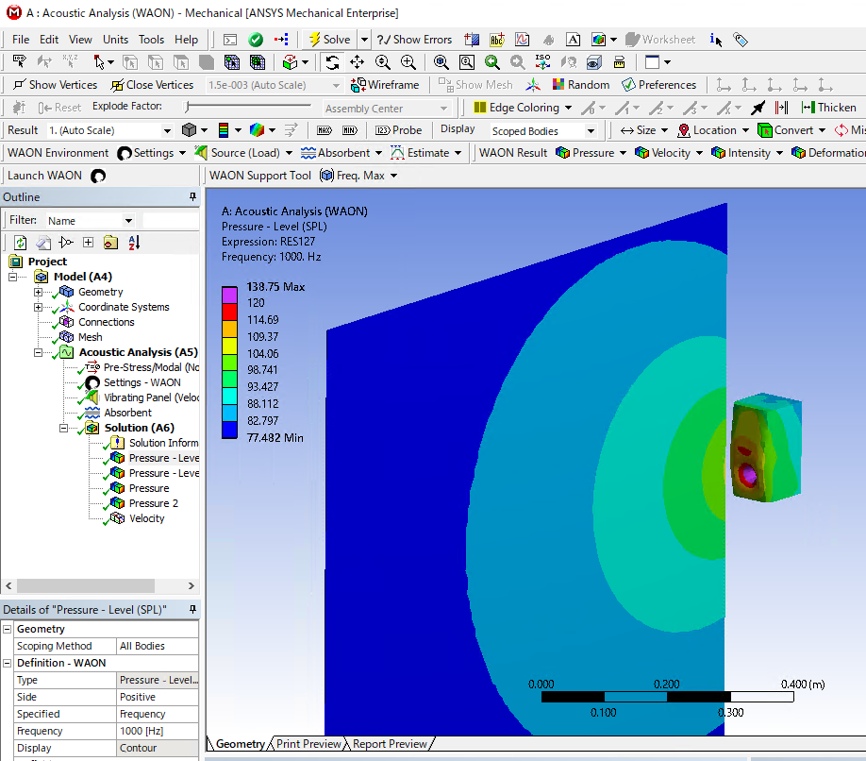Screen dimensions: 866x761
Task: Expand the Coordinate Systems node
Action: [x=38, y=307]
